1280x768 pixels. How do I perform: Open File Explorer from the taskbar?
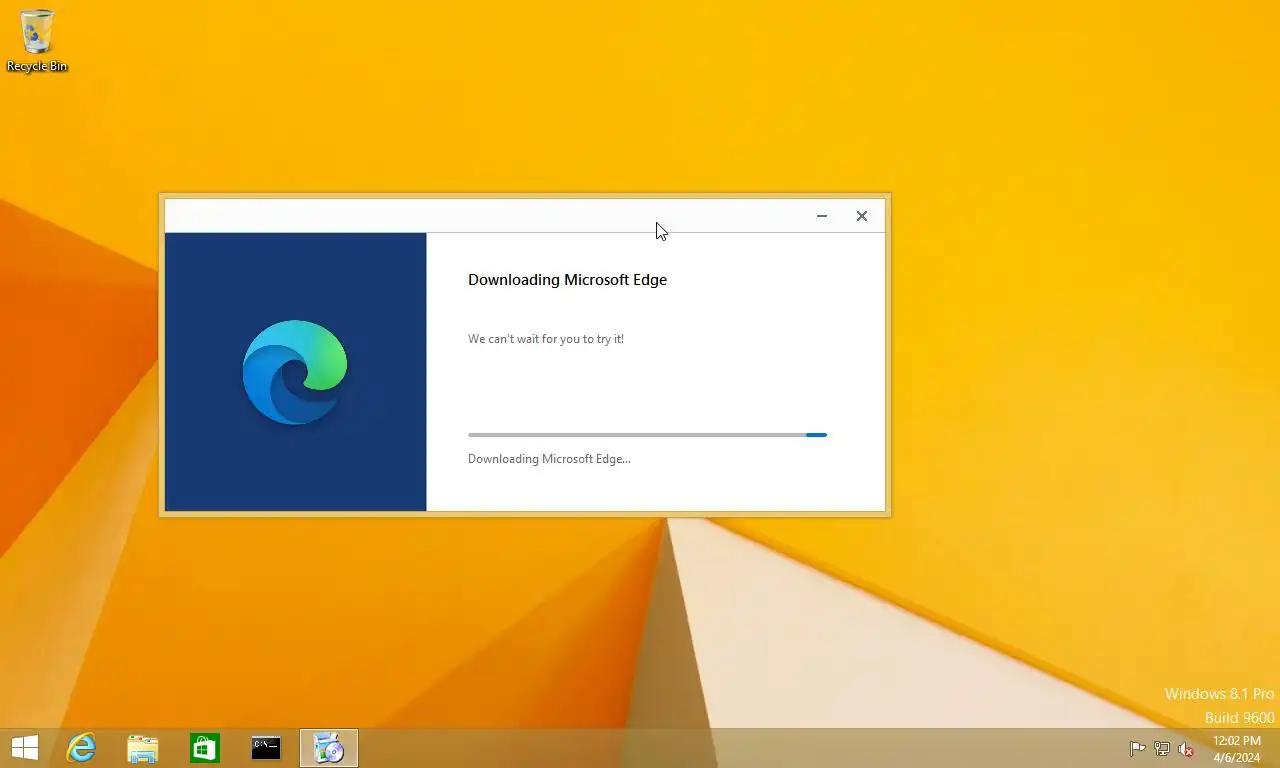[143, 748]
